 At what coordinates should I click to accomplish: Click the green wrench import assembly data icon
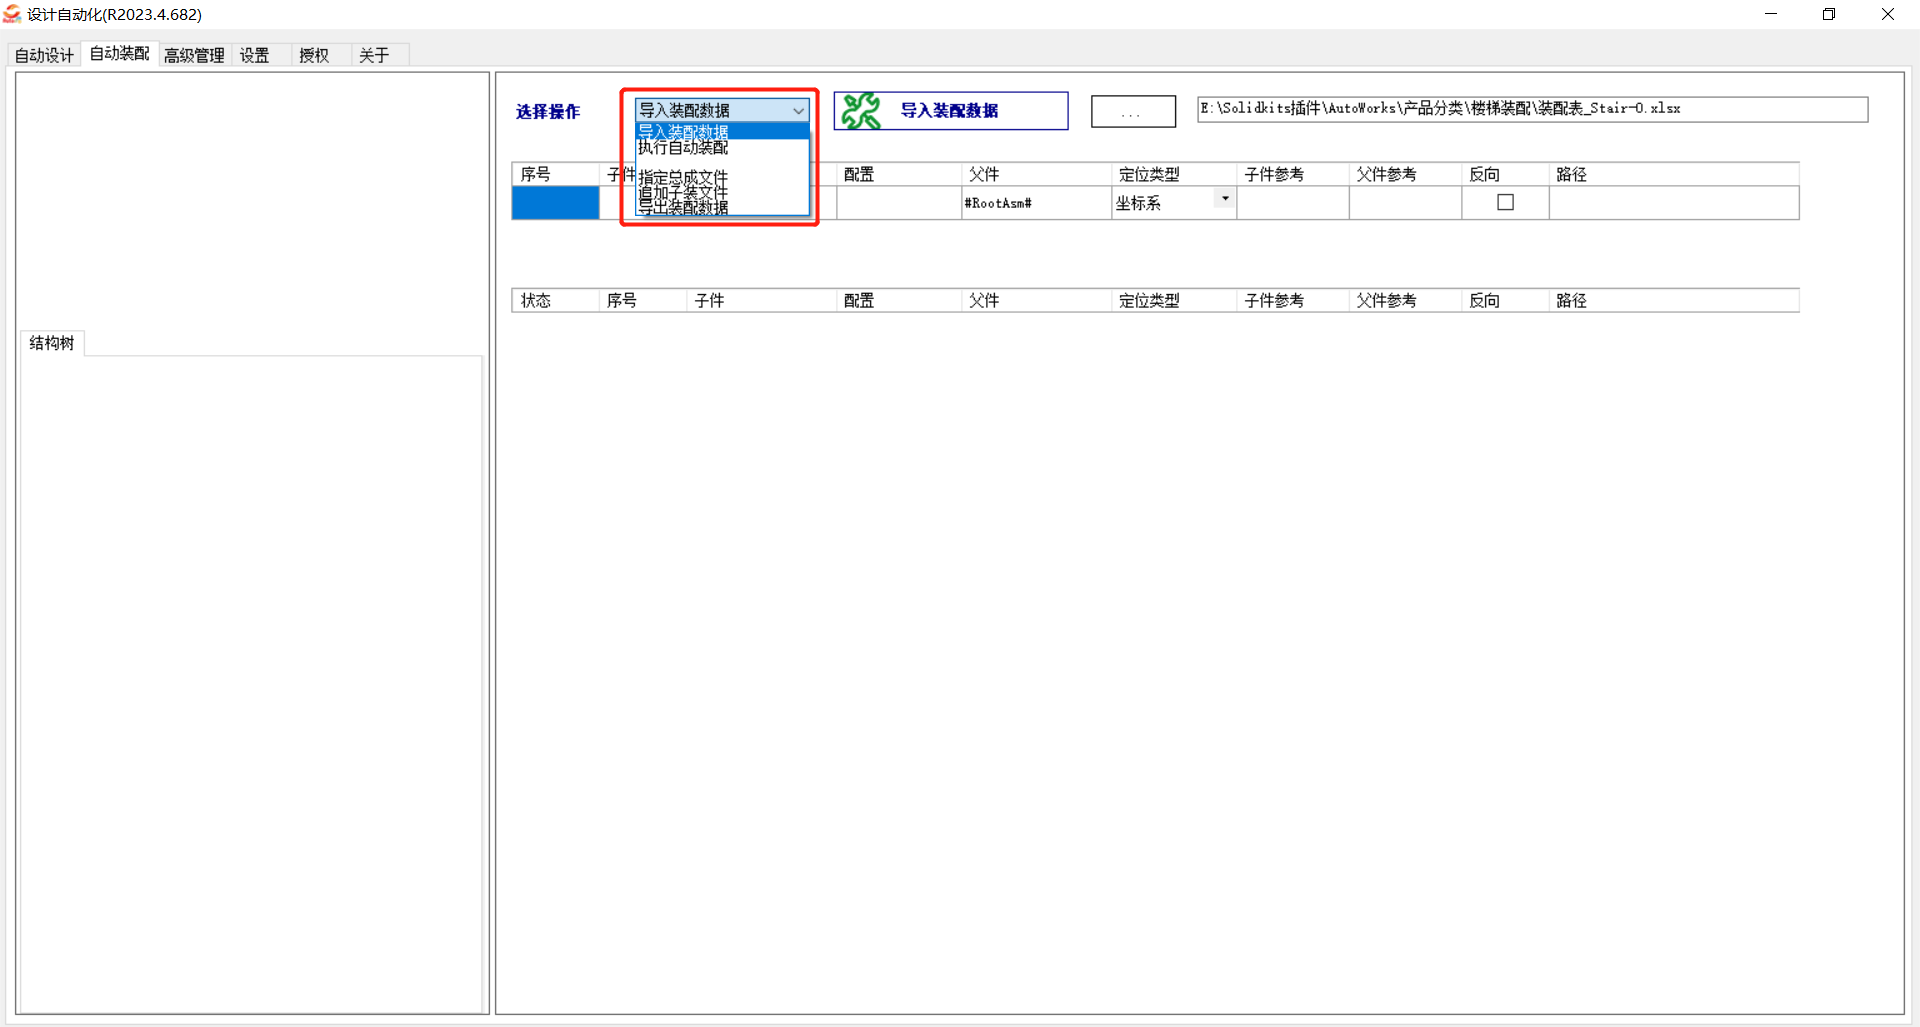[x=860, y=110]
